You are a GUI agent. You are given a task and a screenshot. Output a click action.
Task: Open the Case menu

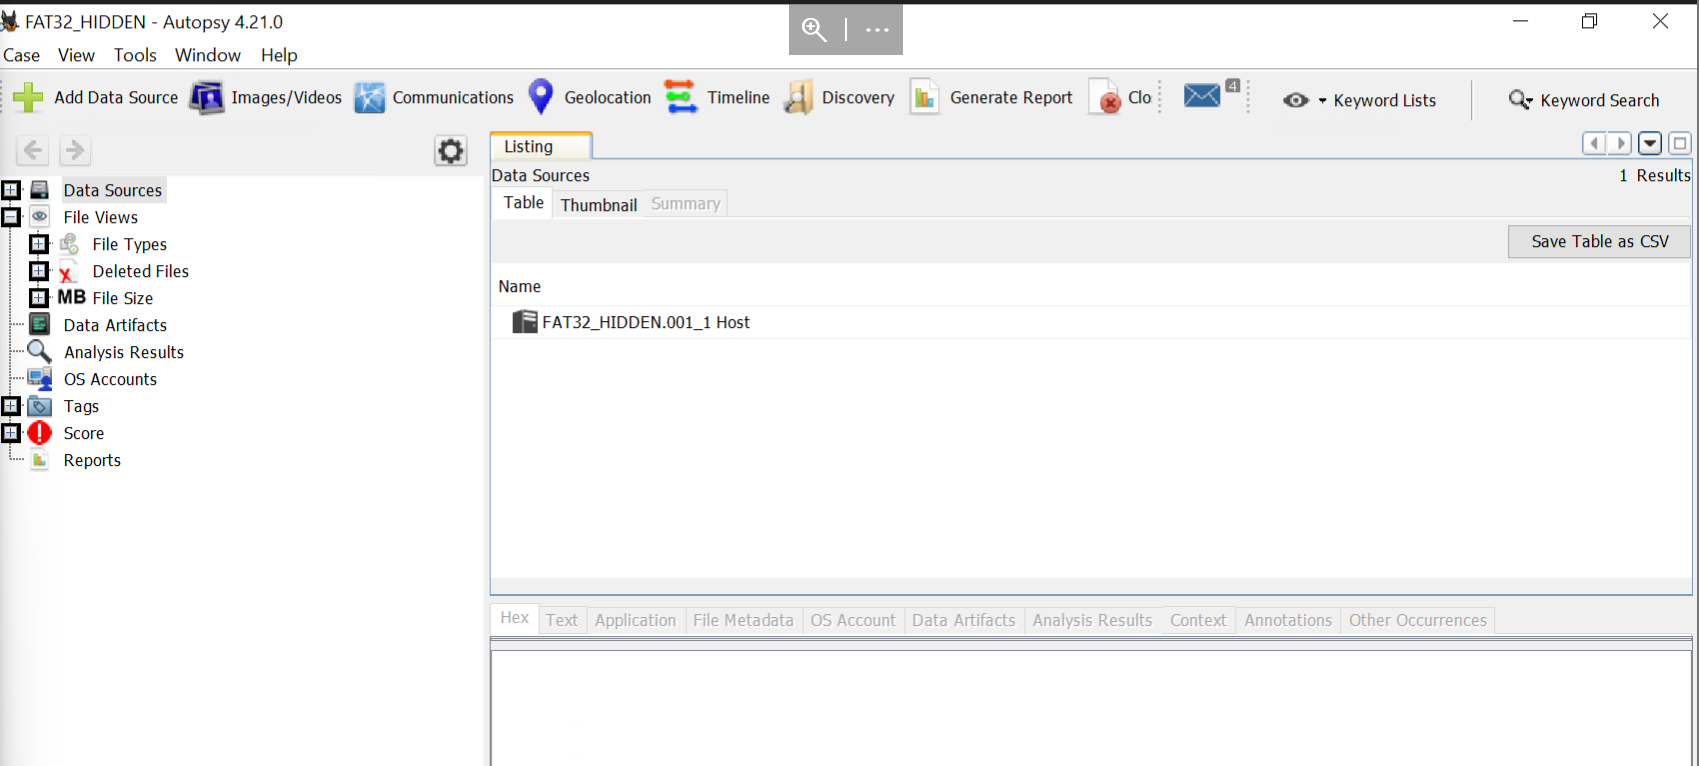pyautogui.click(x=22, y=55)
